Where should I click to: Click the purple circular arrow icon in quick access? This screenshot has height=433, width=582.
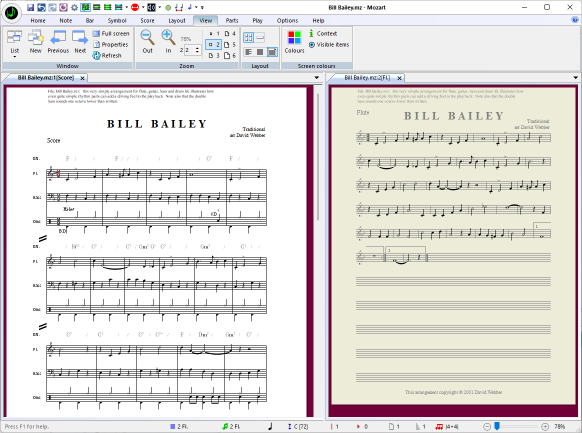[63, 7]
